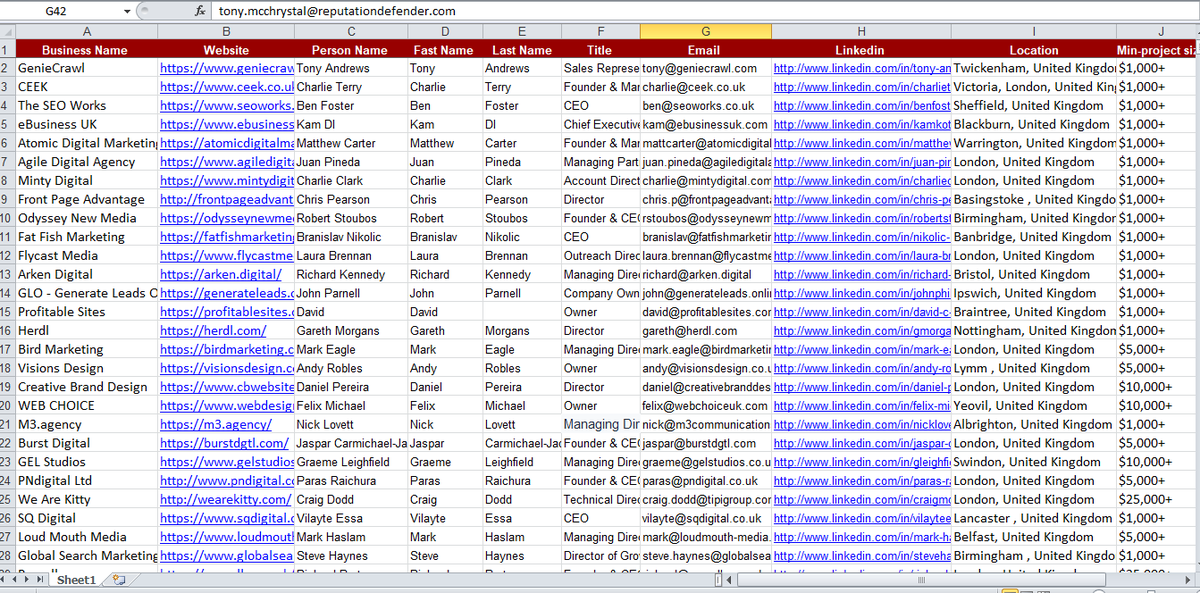The width and height of the screenshot is (1200, 593).
Task: Select Bristol, United Kingdom location cell
Action: coord(1034,274)
